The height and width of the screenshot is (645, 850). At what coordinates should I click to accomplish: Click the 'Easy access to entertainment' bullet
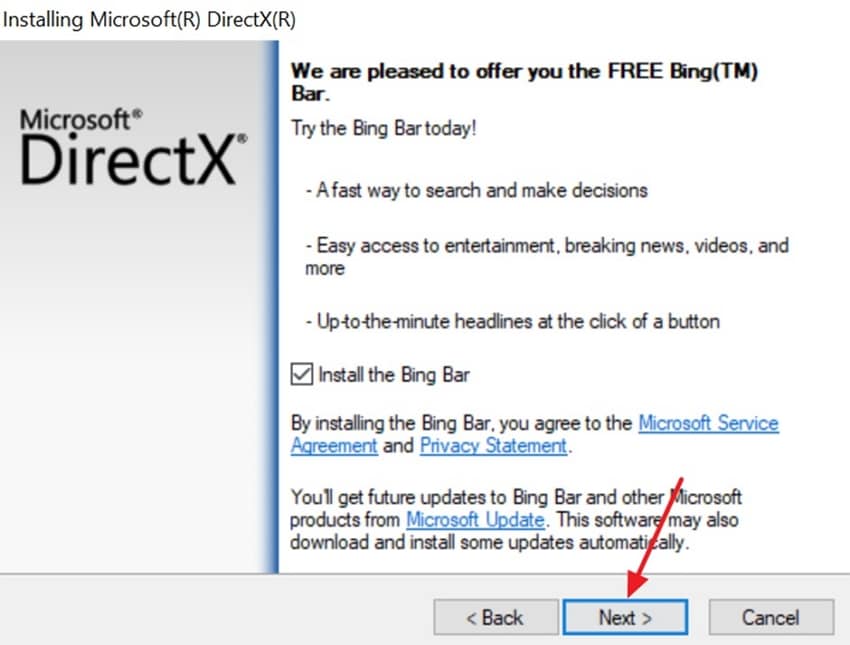pyautogui.click(x=546, y=256)
